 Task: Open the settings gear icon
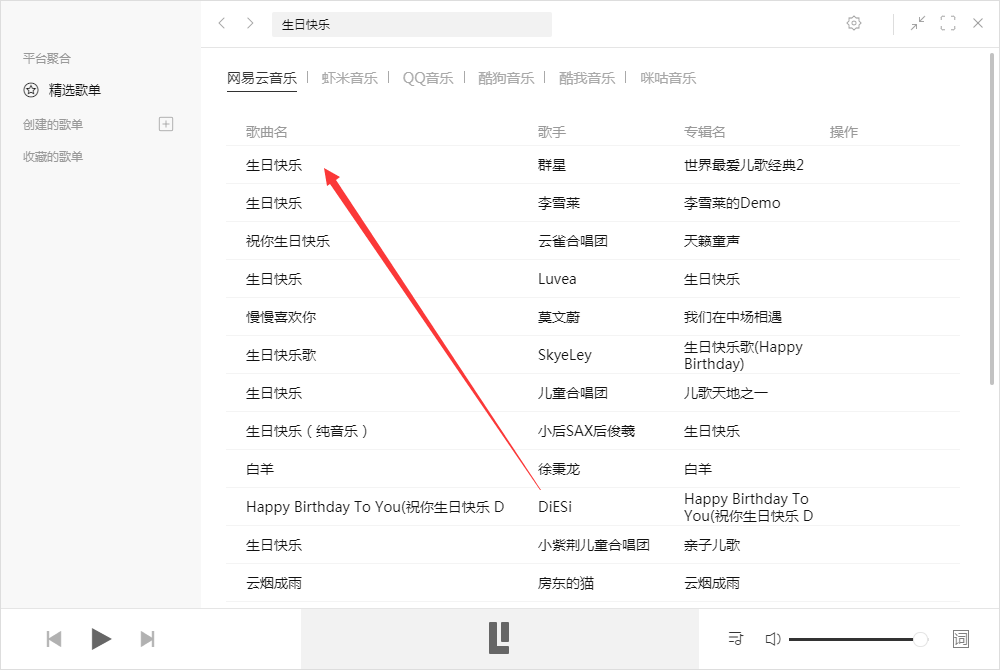click(854, 23)
